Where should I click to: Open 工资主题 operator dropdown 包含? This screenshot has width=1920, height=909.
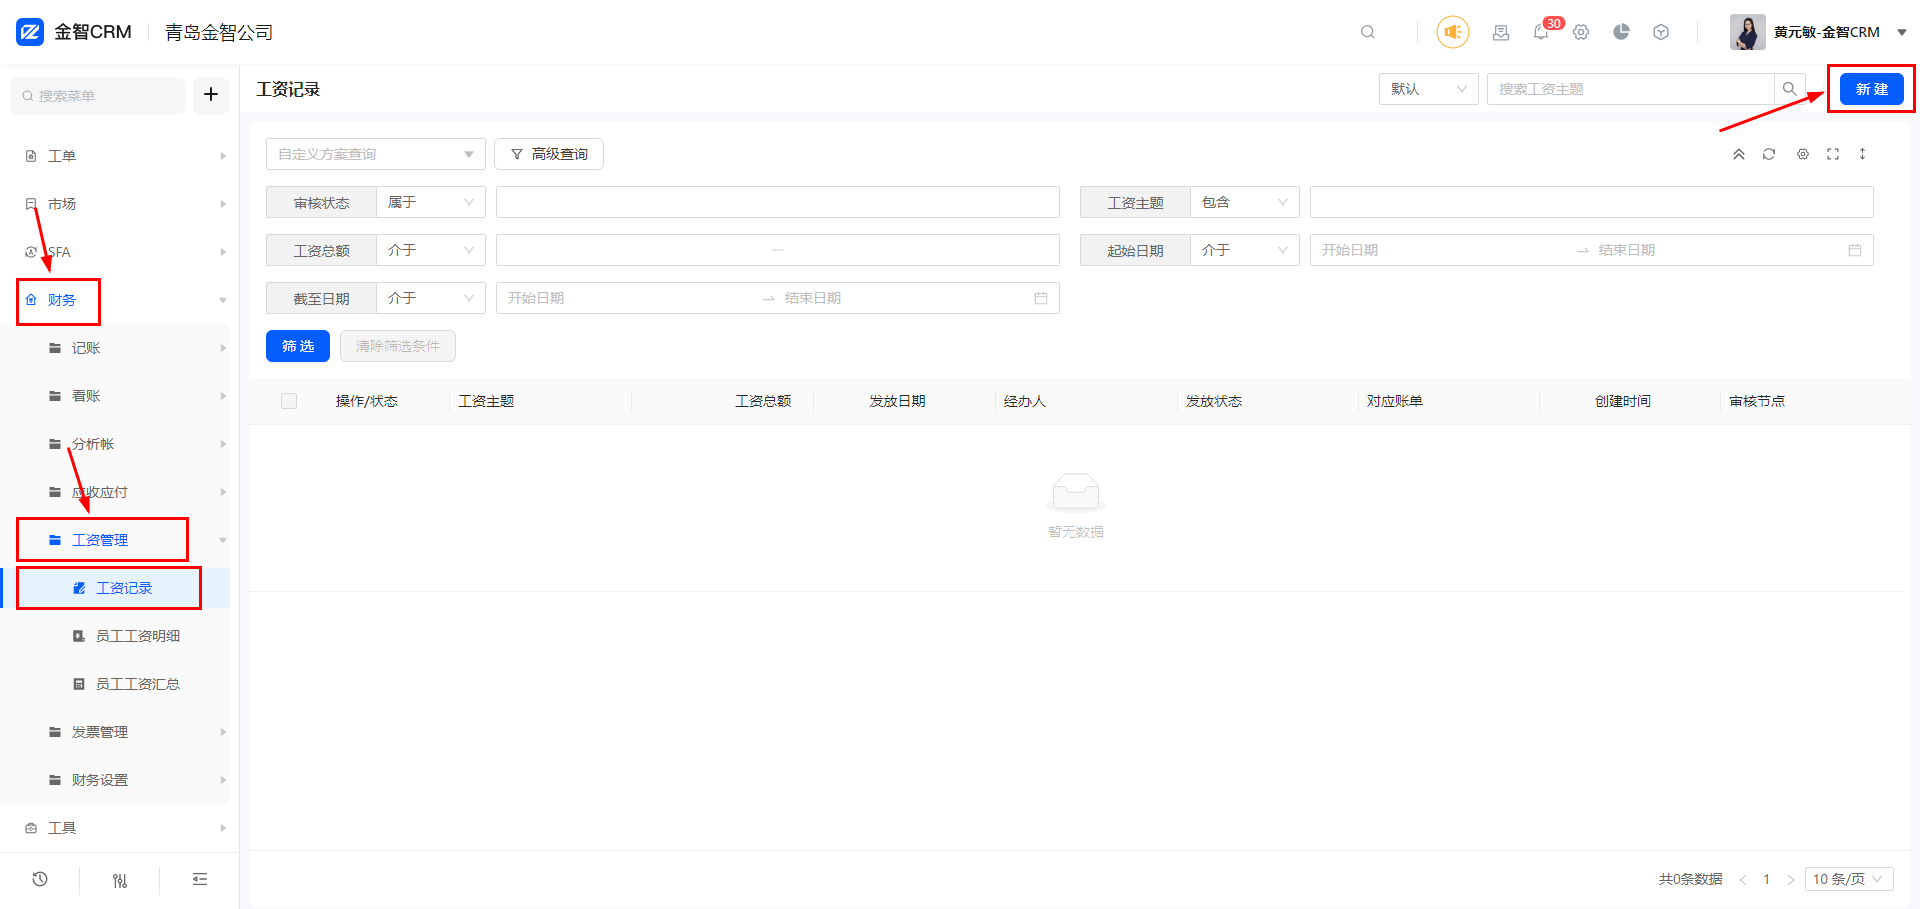coord(1245,202)
